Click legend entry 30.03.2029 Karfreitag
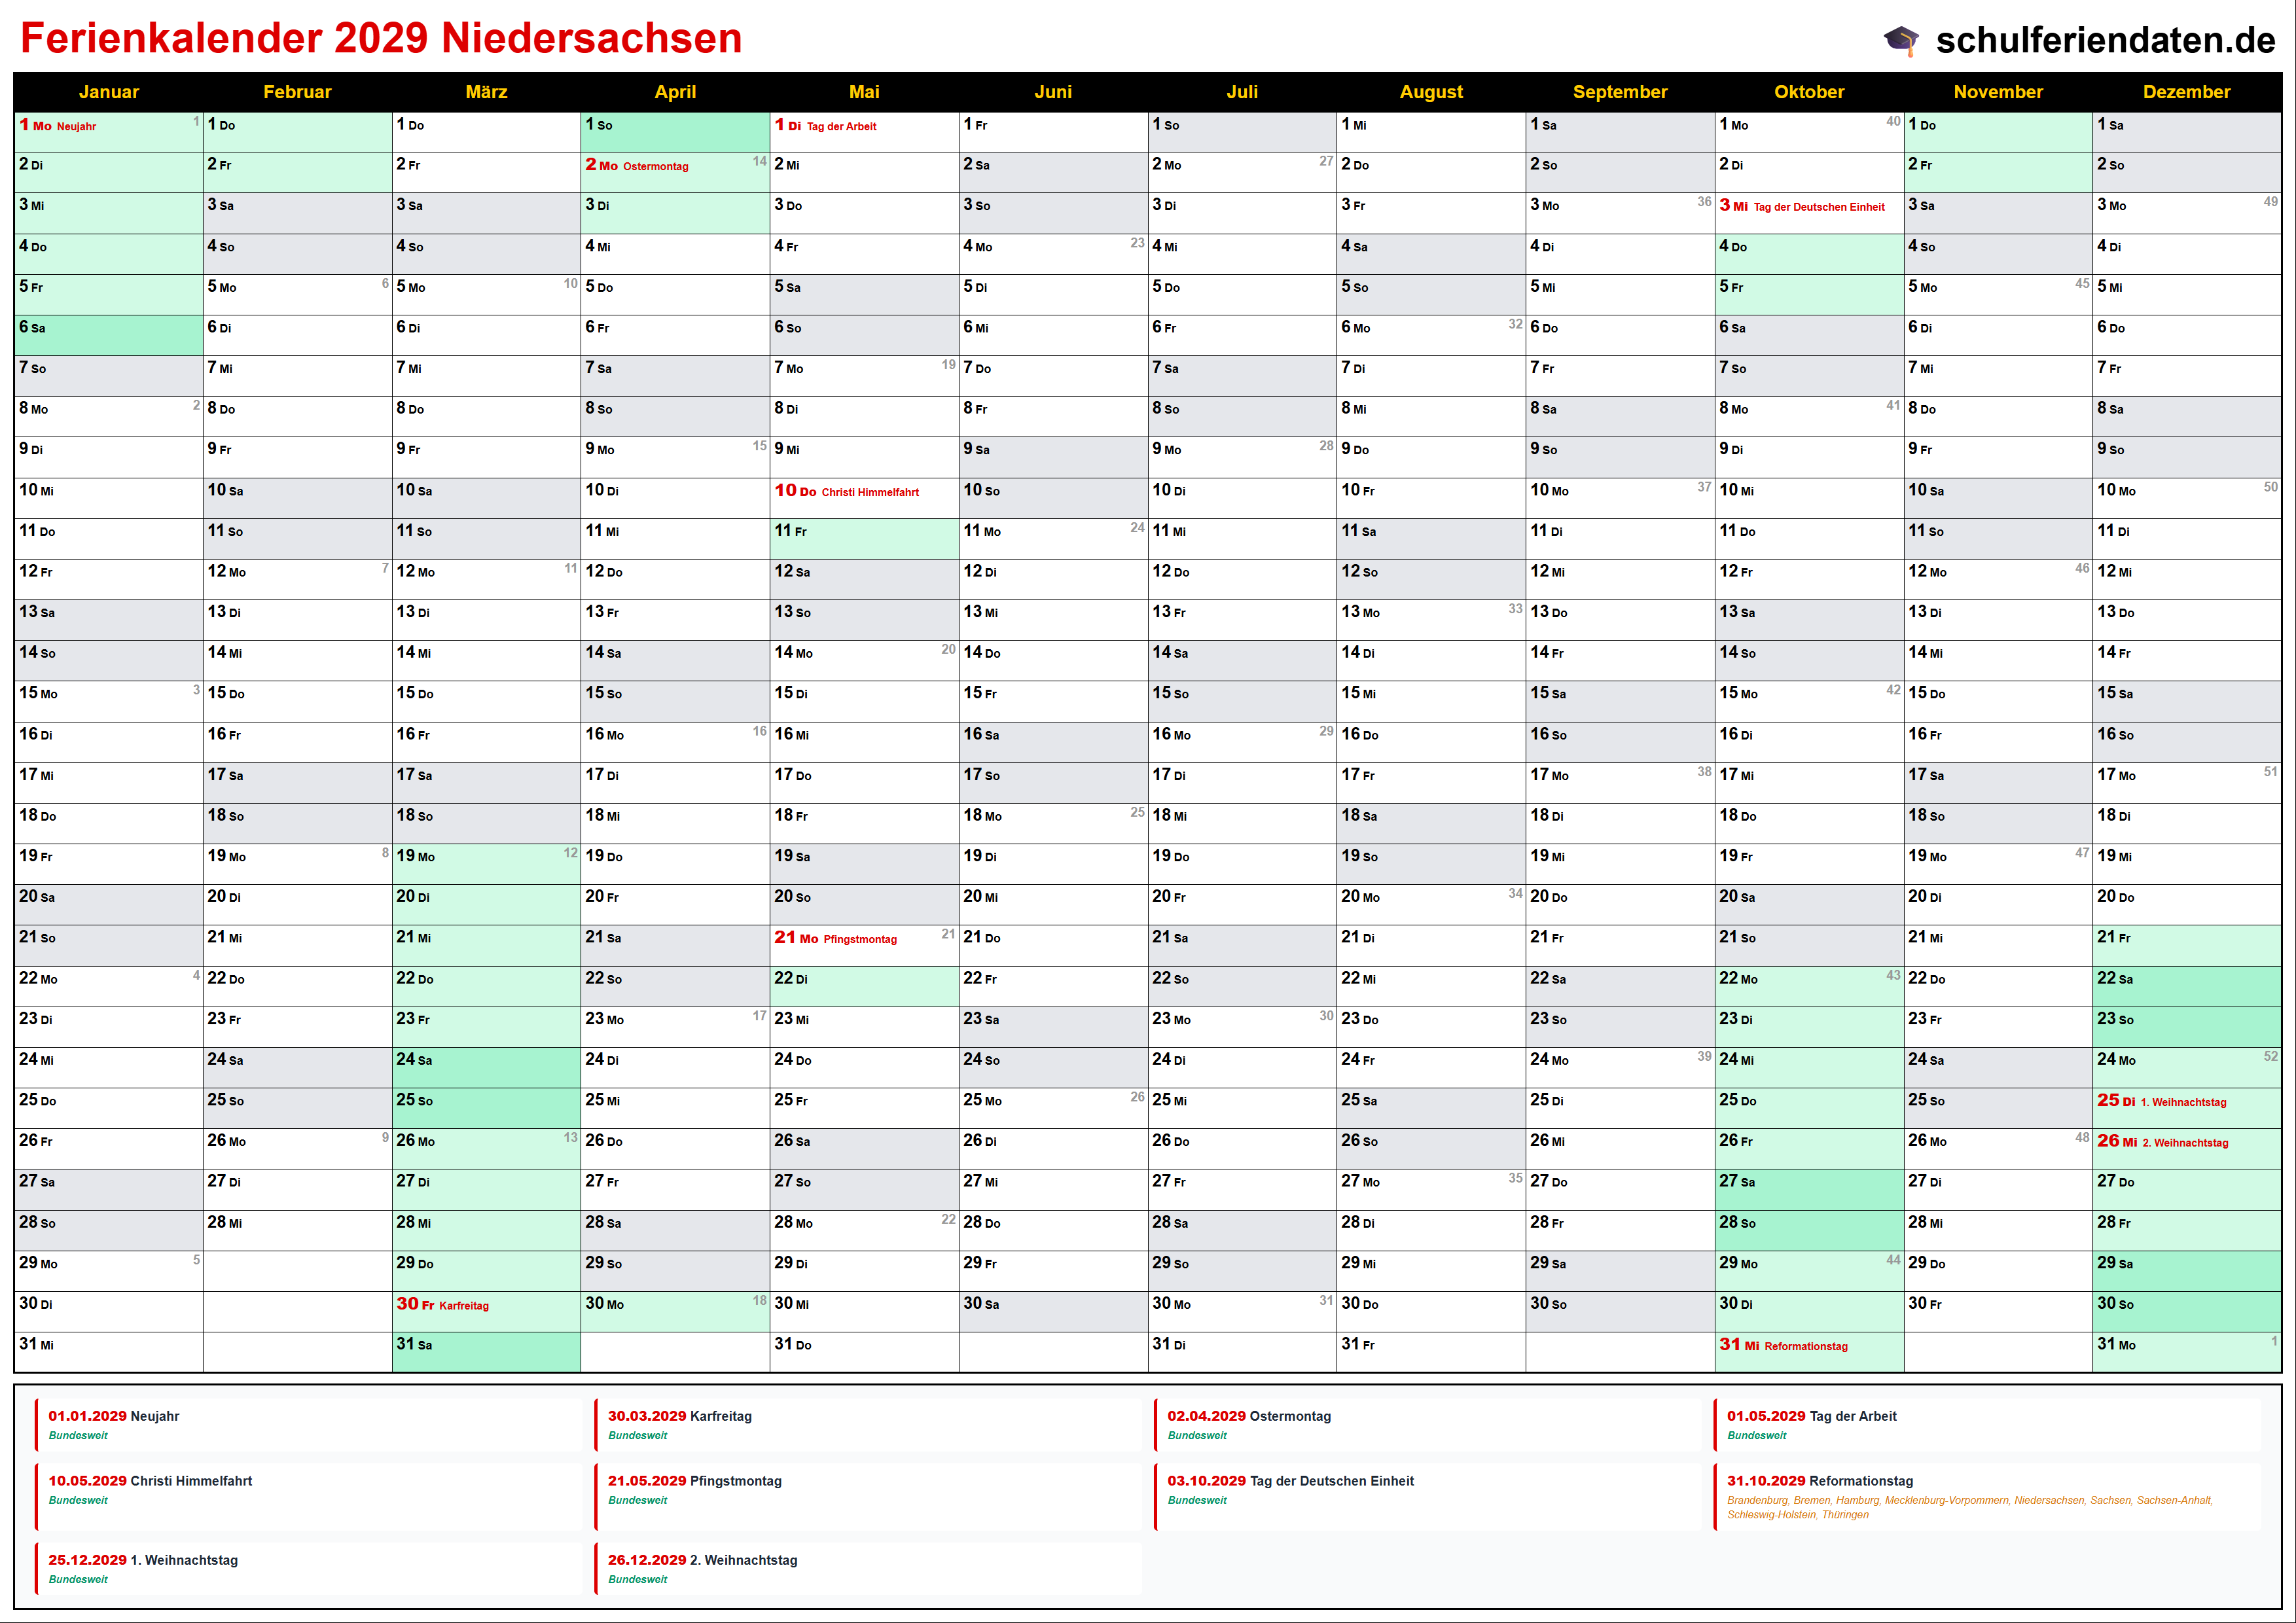This screenshot has width=2296, height=1623. (679, 1416)
